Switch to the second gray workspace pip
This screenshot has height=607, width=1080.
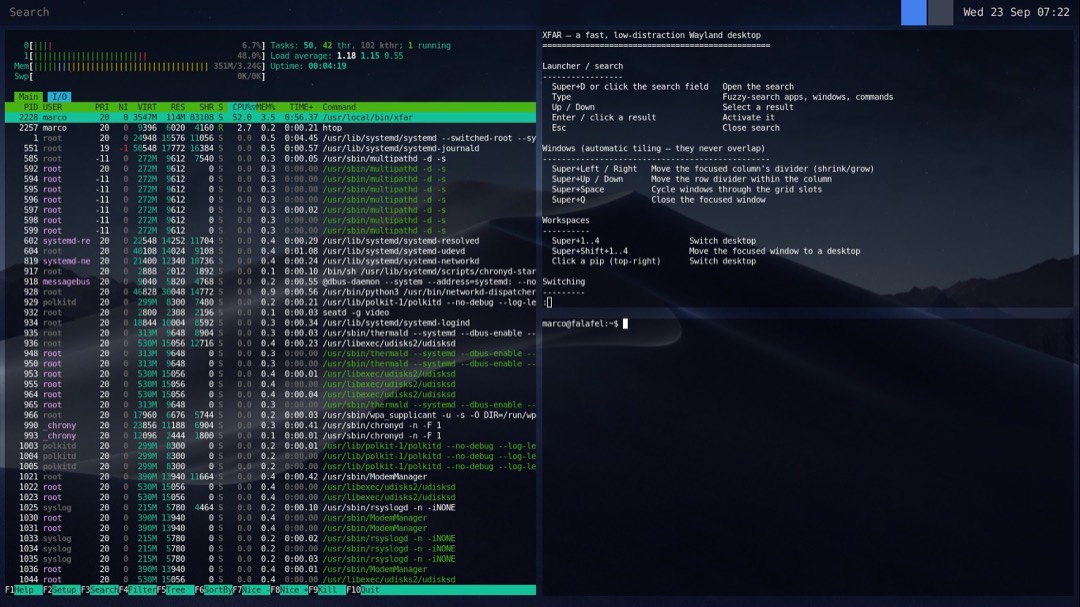point(940,12)
